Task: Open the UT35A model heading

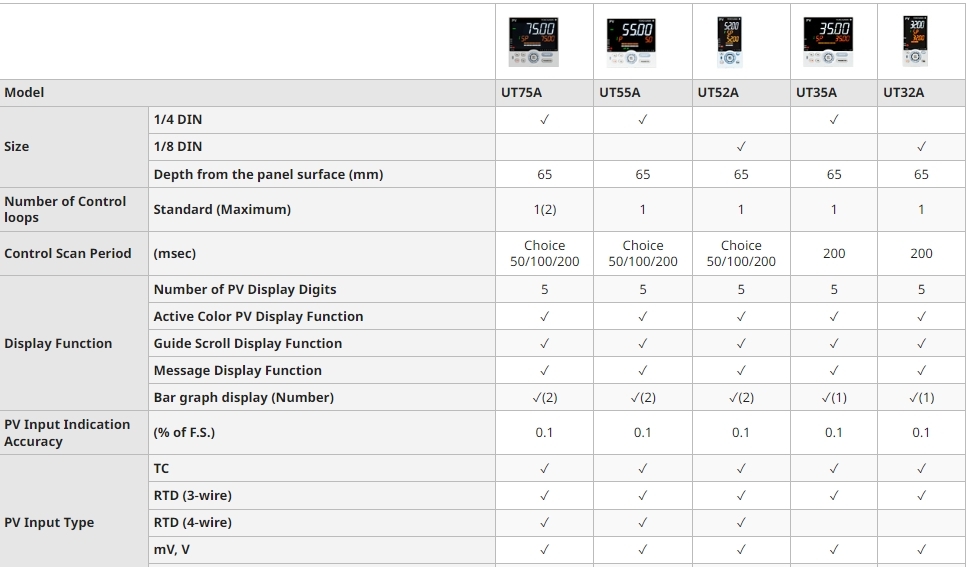Action: pos(816,93)
